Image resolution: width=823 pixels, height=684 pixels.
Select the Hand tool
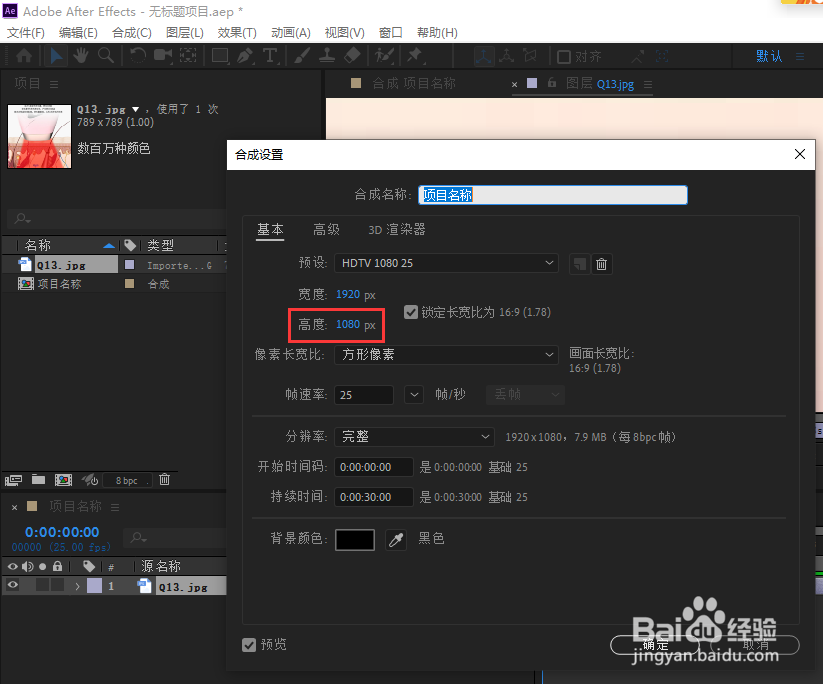(x=80, y=56)
